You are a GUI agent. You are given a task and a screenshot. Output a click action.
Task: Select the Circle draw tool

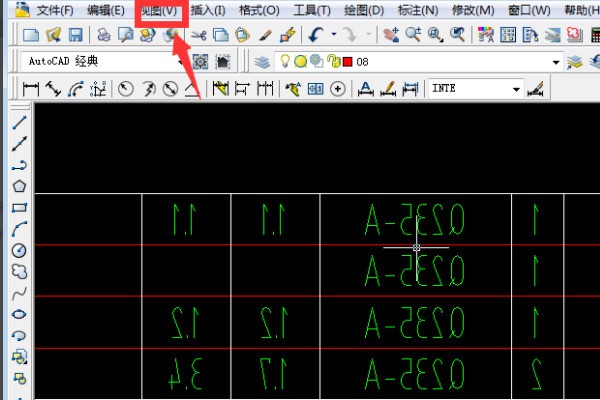pos(18,250)
